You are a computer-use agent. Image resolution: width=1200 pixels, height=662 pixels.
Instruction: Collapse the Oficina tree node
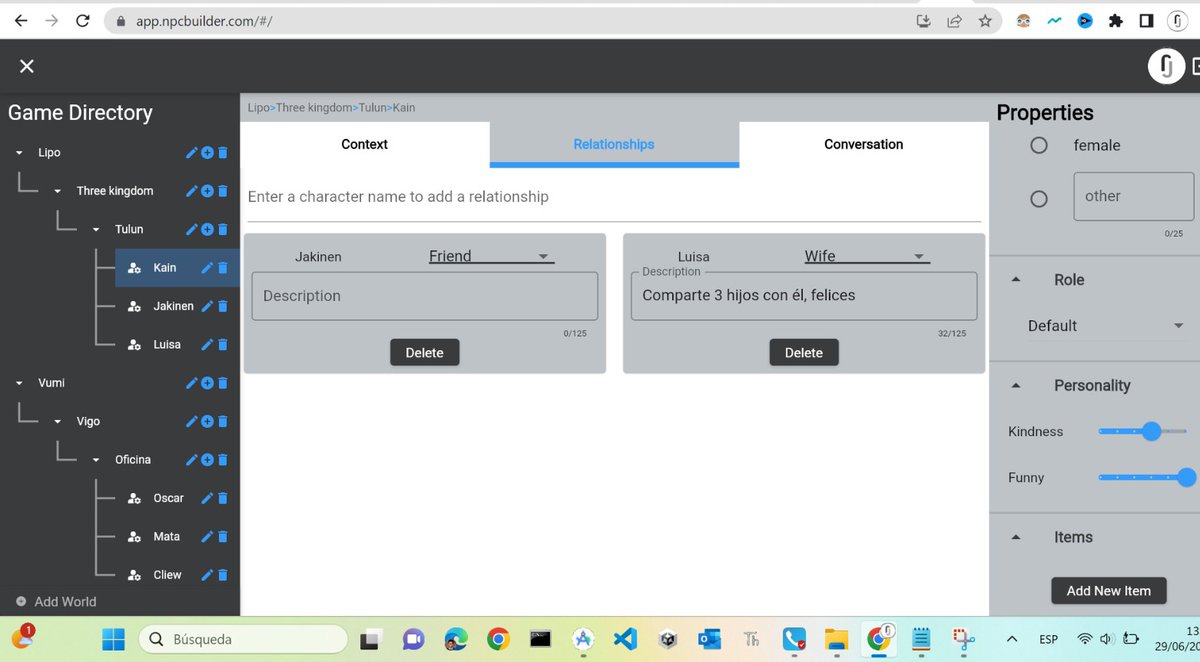click(x=96, y=460)
